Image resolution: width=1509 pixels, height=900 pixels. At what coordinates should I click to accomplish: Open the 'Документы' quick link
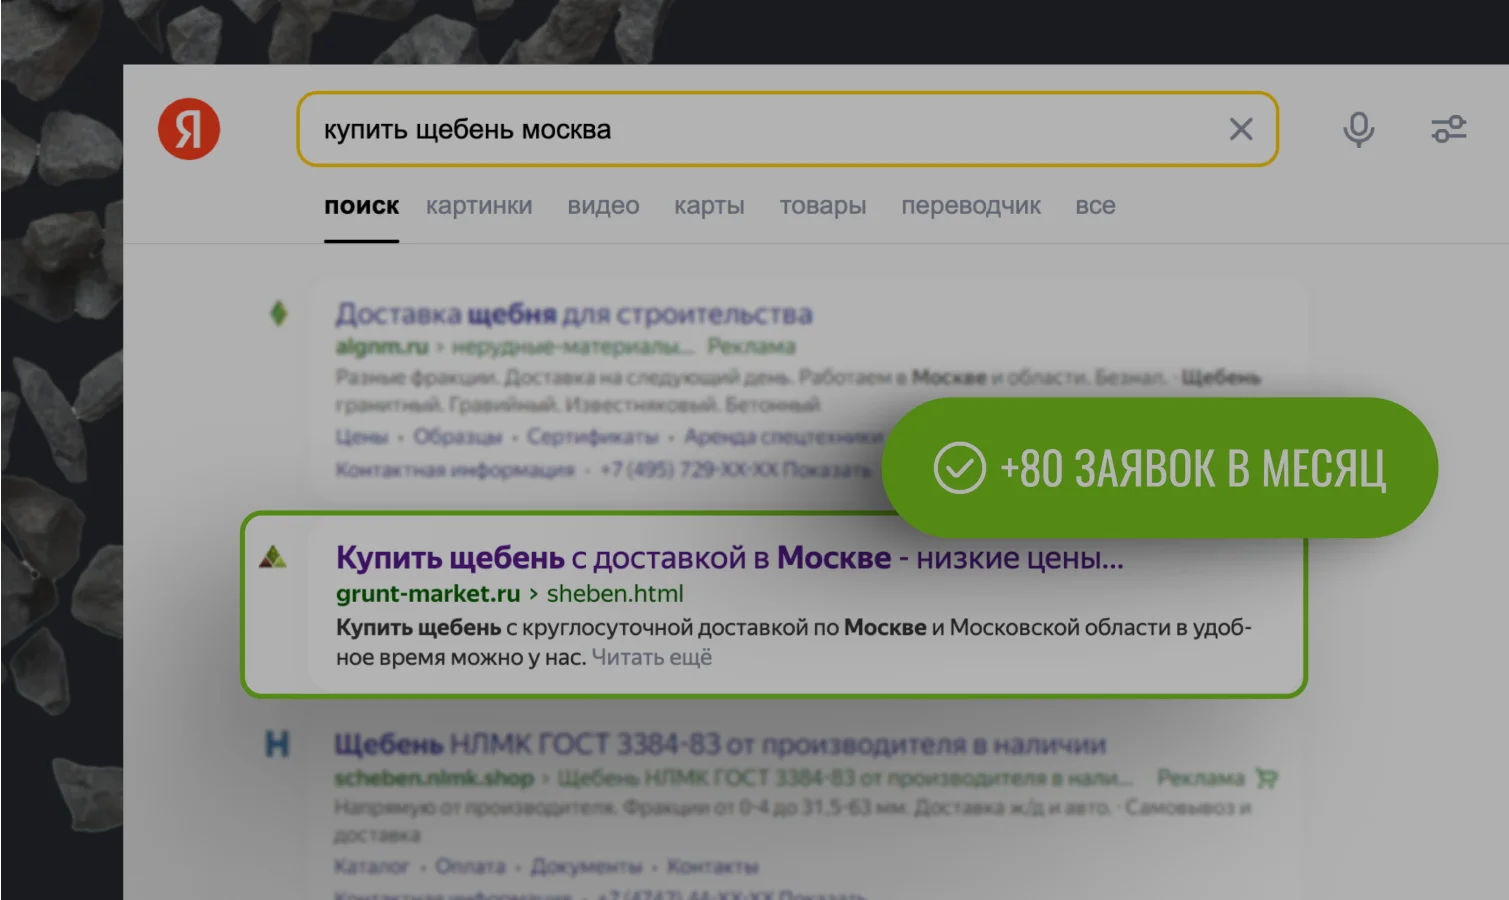click(586, 867)
